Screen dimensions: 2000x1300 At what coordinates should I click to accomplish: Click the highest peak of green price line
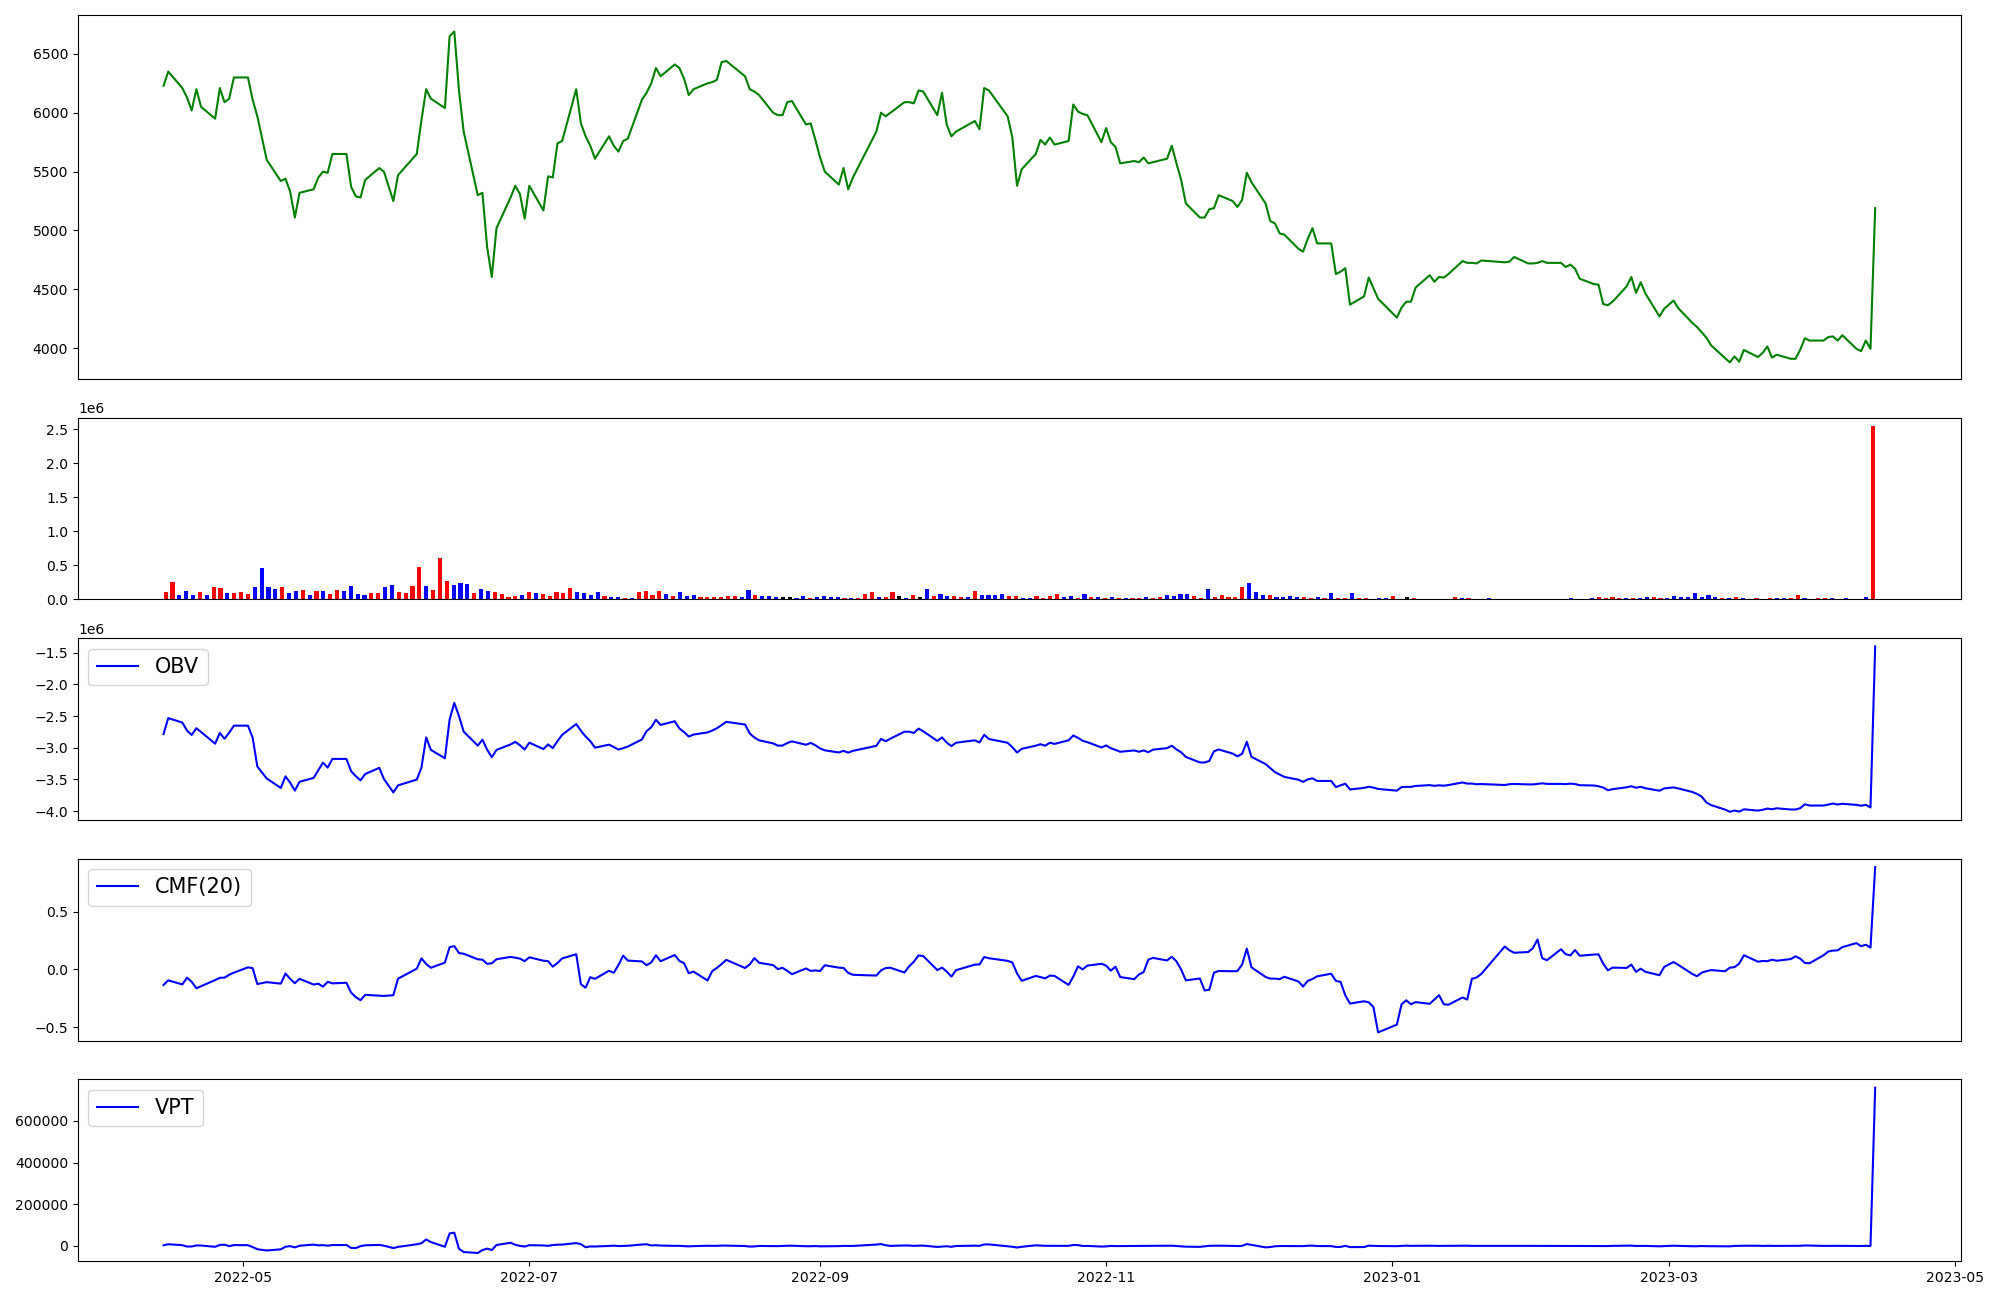454,32
